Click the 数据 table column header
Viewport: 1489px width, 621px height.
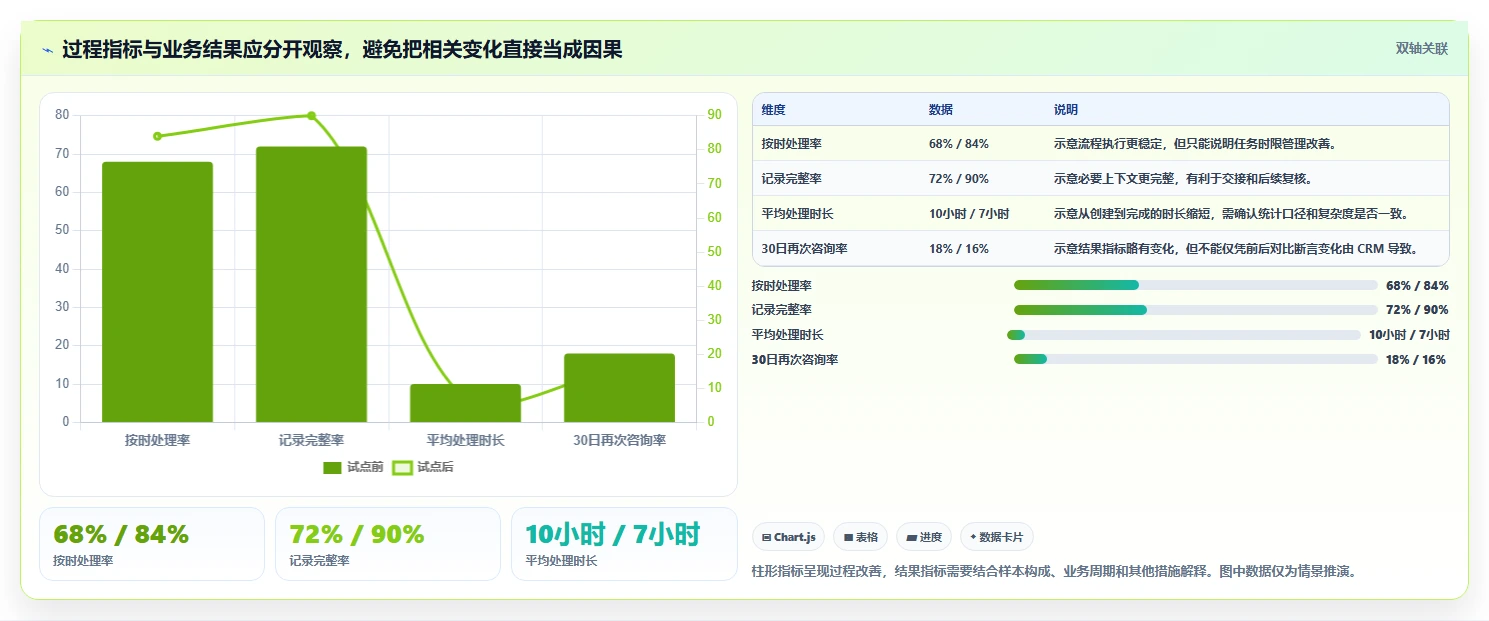click(x=941, y=109)
